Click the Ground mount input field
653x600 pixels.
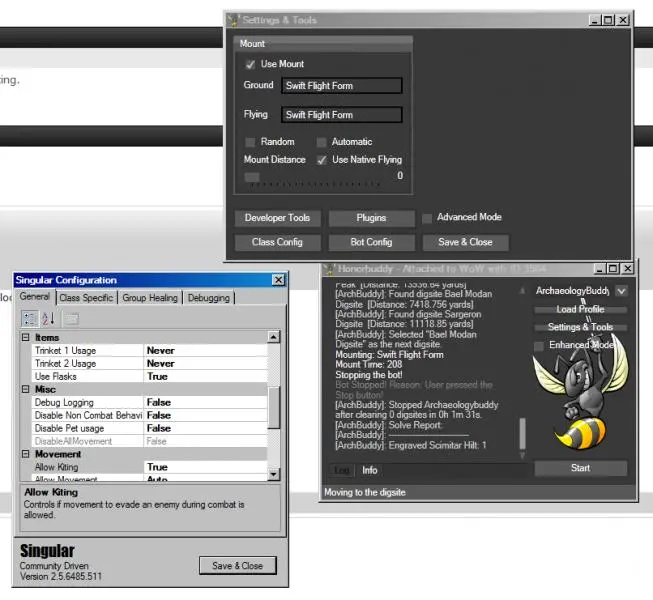point(341,86)
